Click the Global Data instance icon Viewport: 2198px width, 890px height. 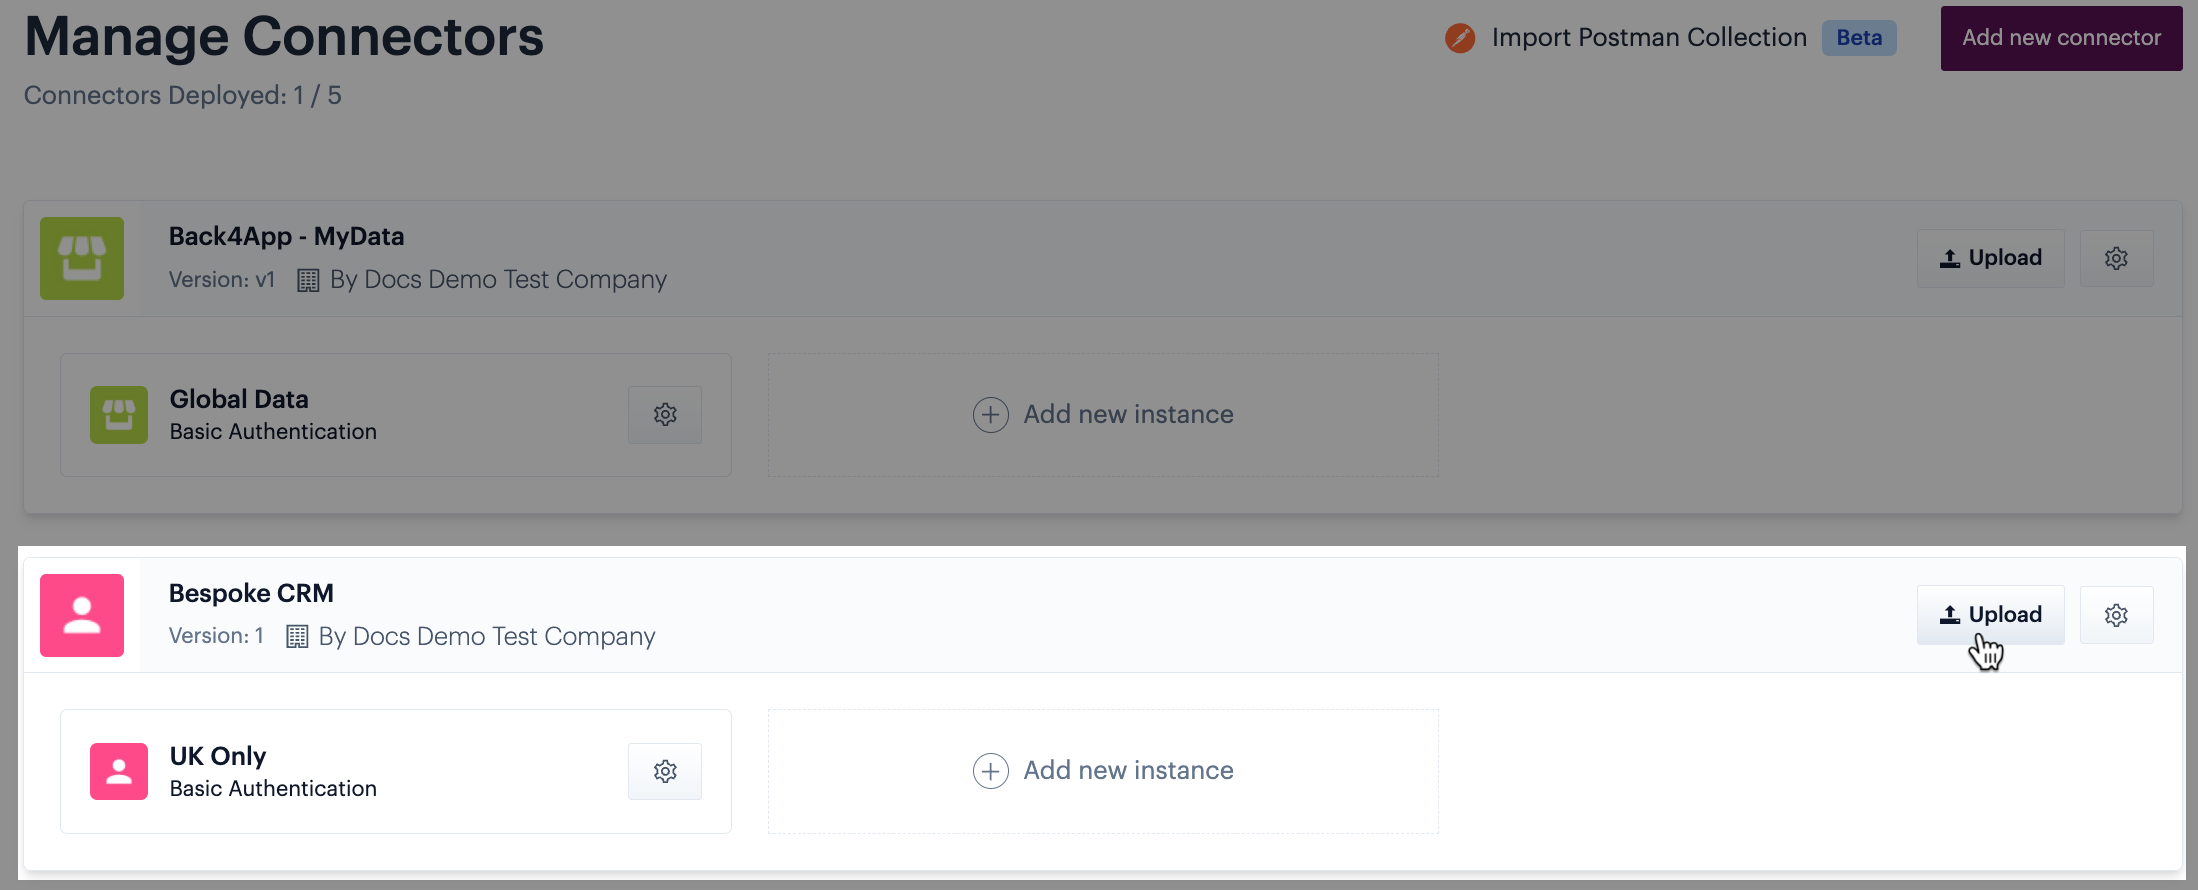tap(119, 415)
